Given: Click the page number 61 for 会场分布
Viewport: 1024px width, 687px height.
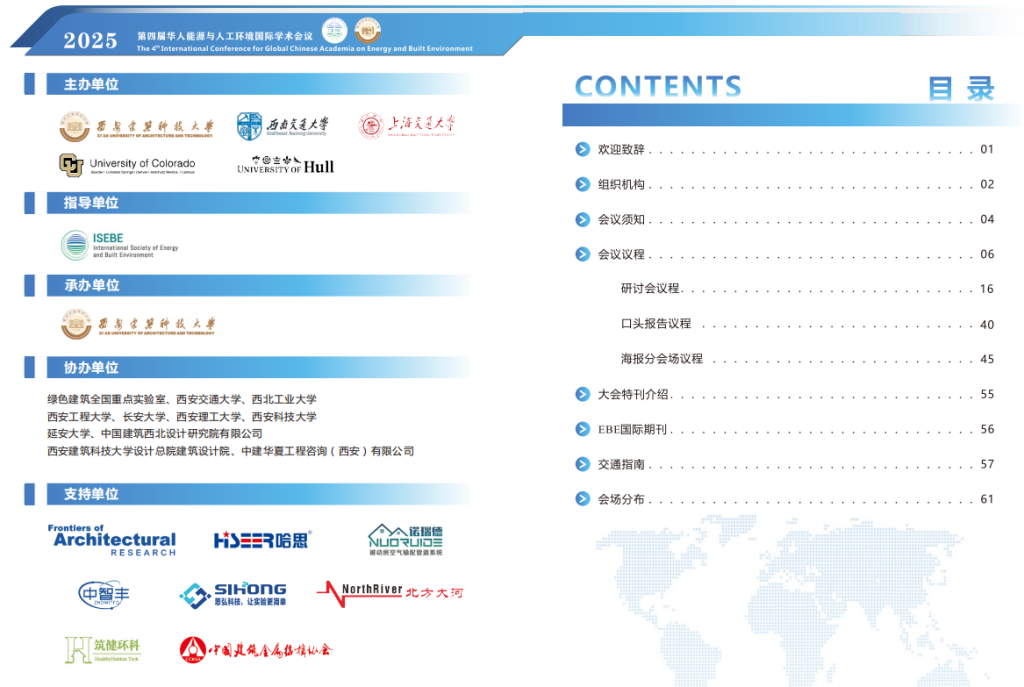Looking at the screenshot, I should click(987, 499).
